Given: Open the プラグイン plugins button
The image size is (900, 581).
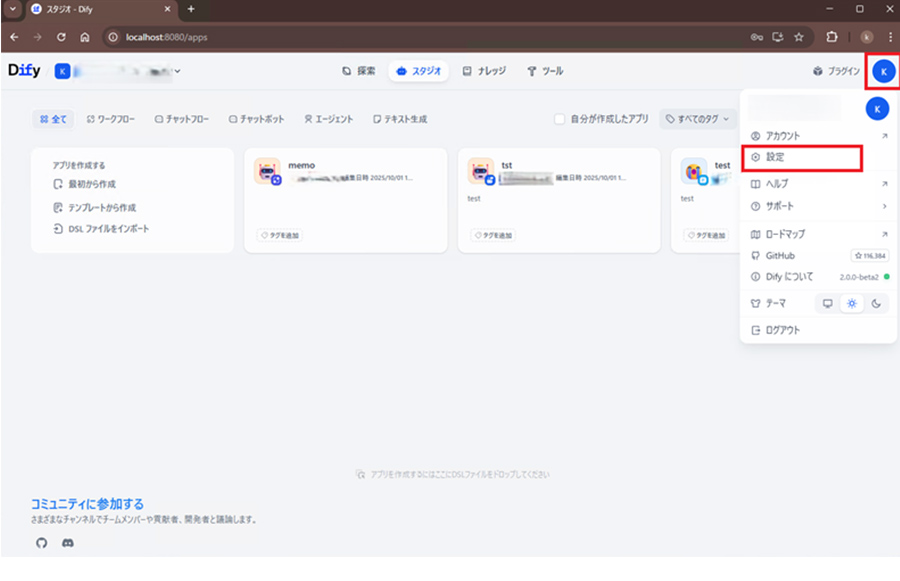Looking at the screenshot, I should point(836,72).
